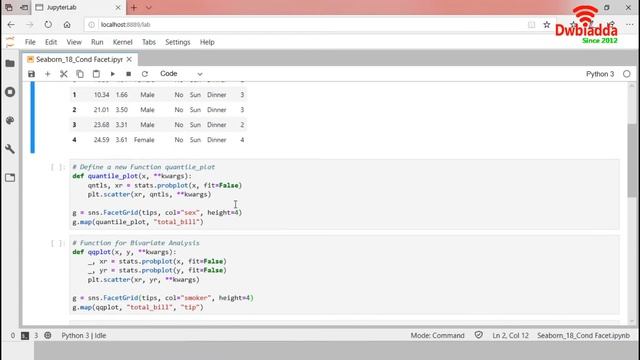Open the Commands palette sidebar icon
This screenshot has height=360, width=640.
point(10,120)
